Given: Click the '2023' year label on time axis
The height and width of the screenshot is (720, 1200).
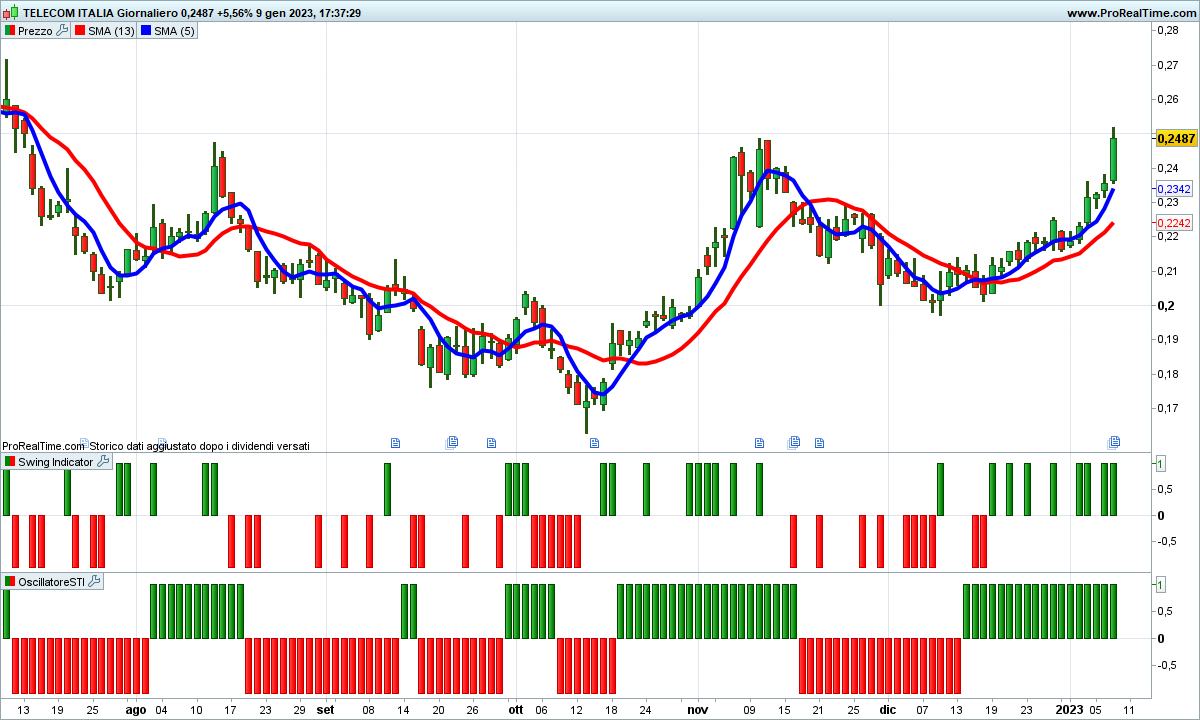Looking at the screenshot, I should coord(1069,709).
